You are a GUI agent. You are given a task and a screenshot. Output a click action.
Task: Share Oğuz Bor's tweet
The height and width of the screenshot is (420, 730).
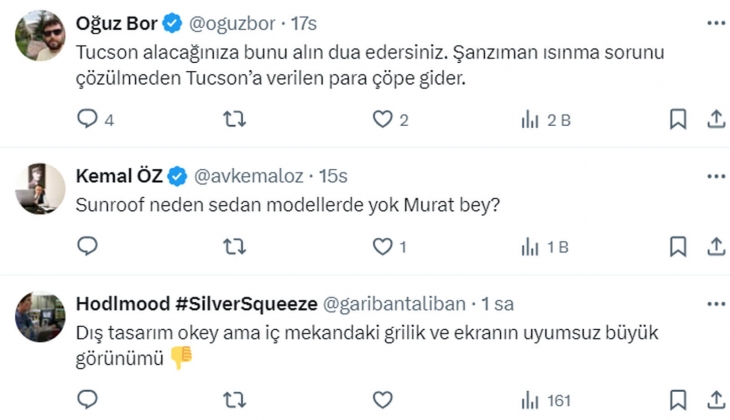pyautogui.click(x=716, y=120)
